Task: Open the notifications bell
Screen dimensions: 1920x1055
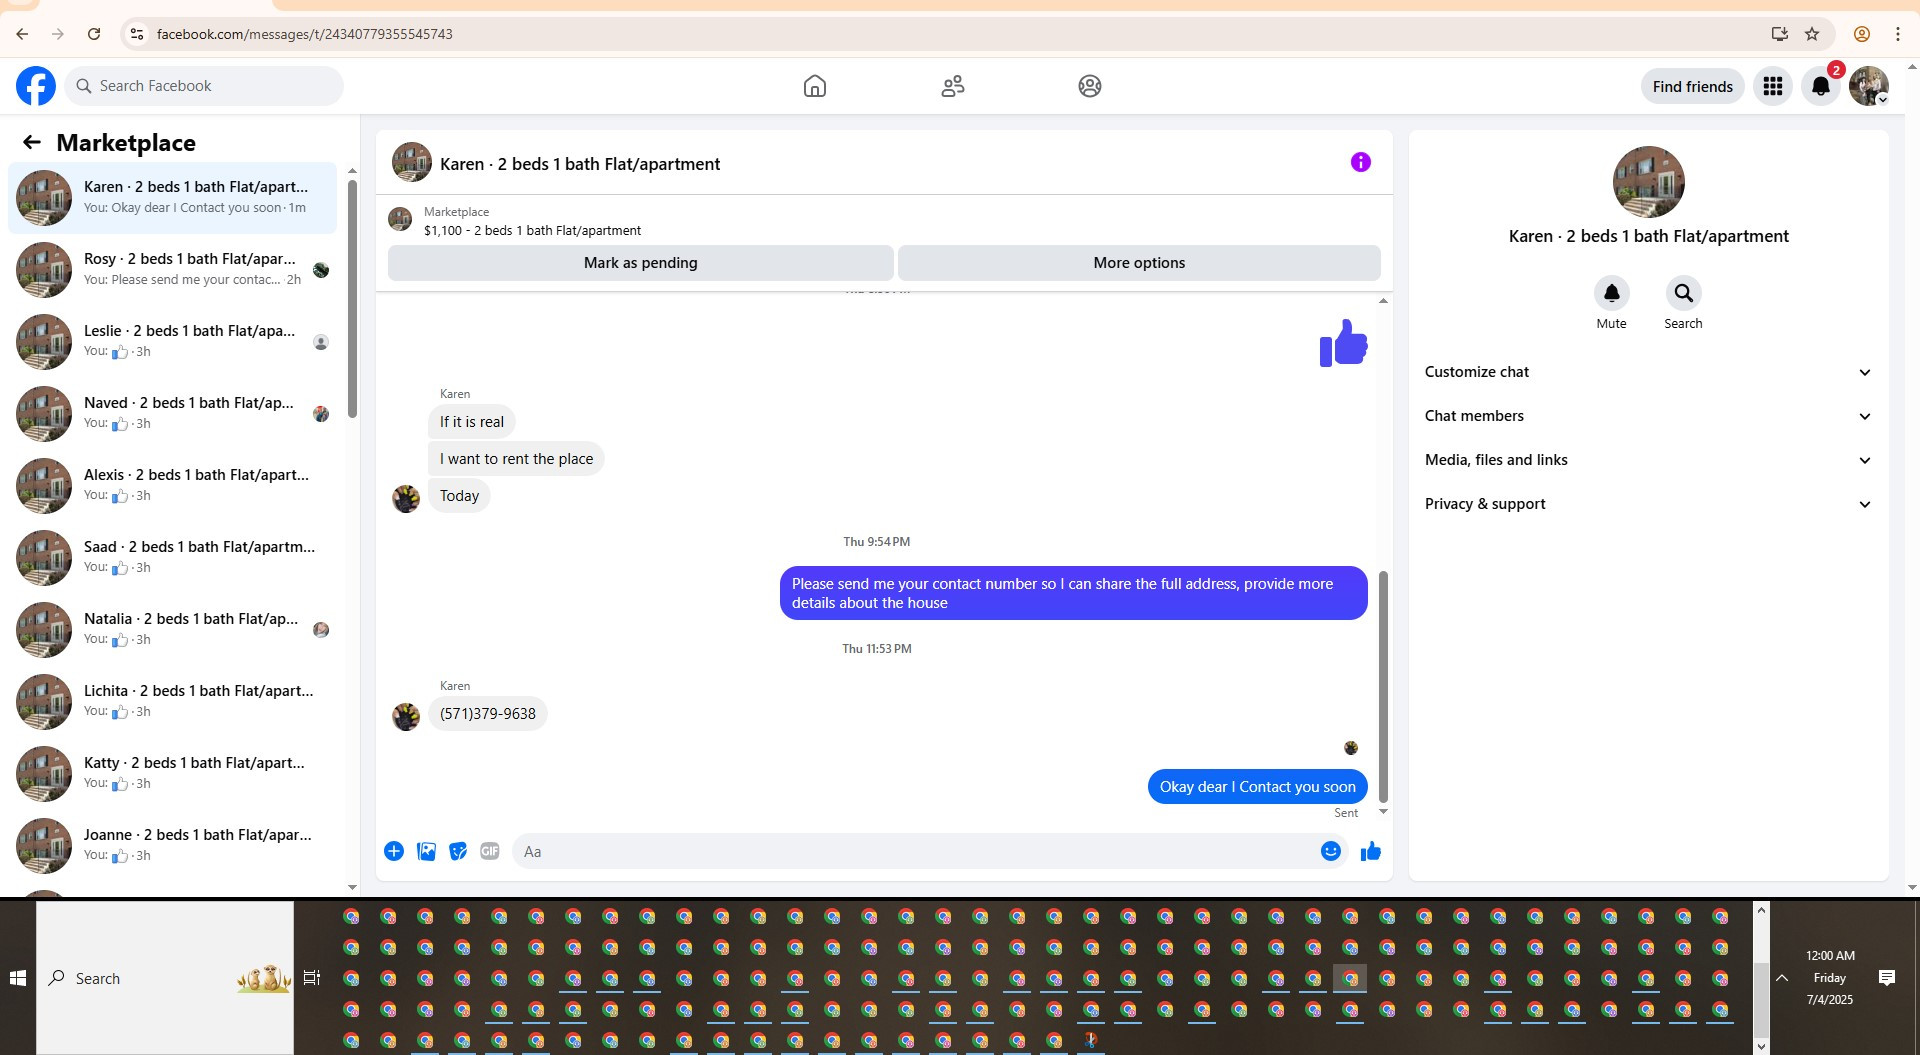Action: (1821, 86)
